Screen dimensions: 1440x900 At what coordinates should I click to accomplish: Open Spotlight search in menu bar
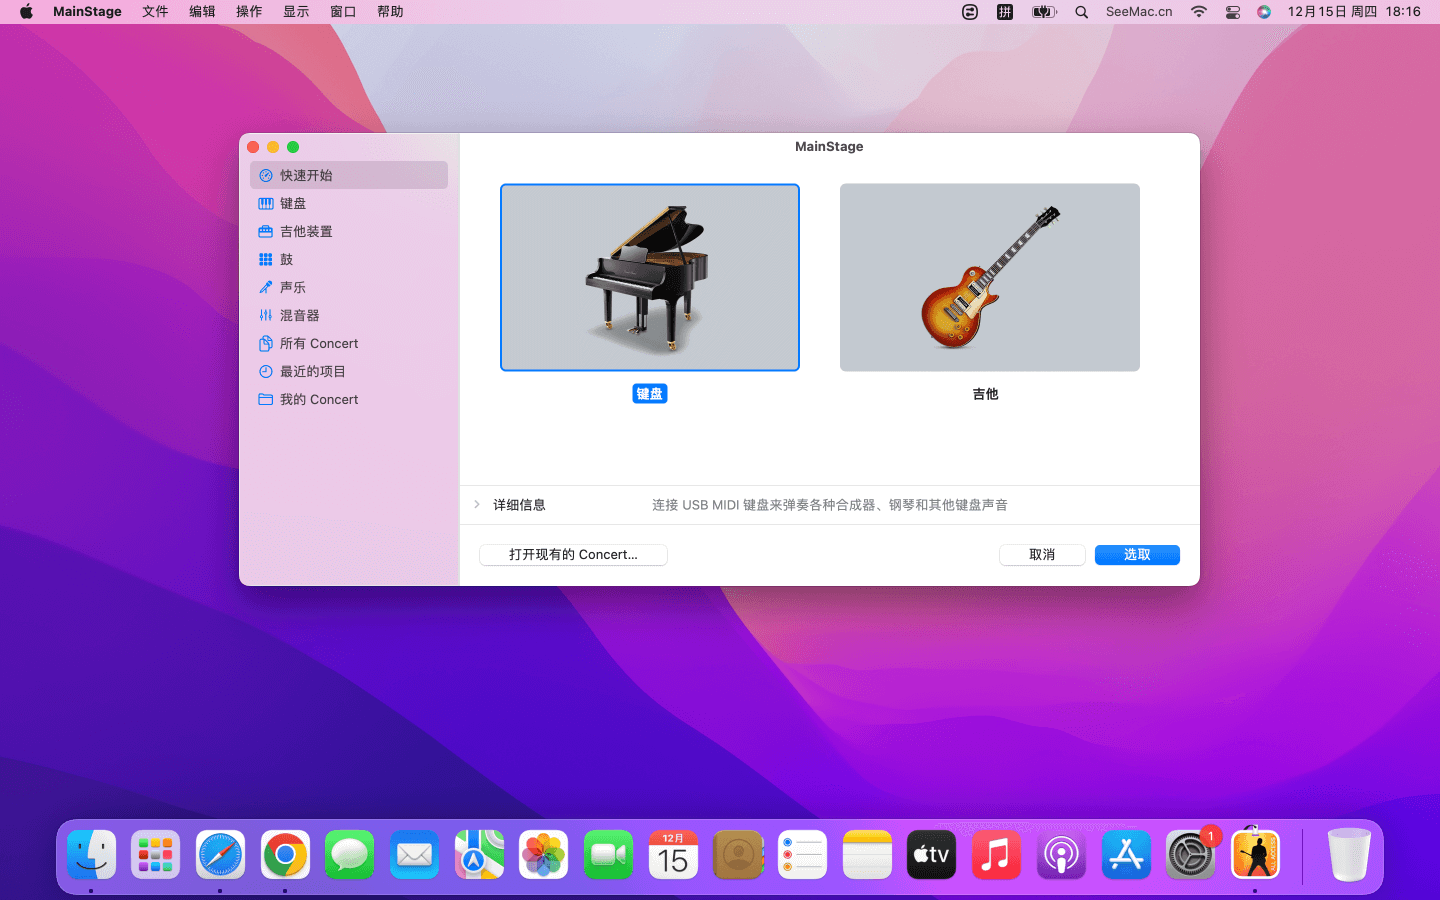tap(1082, 12)
